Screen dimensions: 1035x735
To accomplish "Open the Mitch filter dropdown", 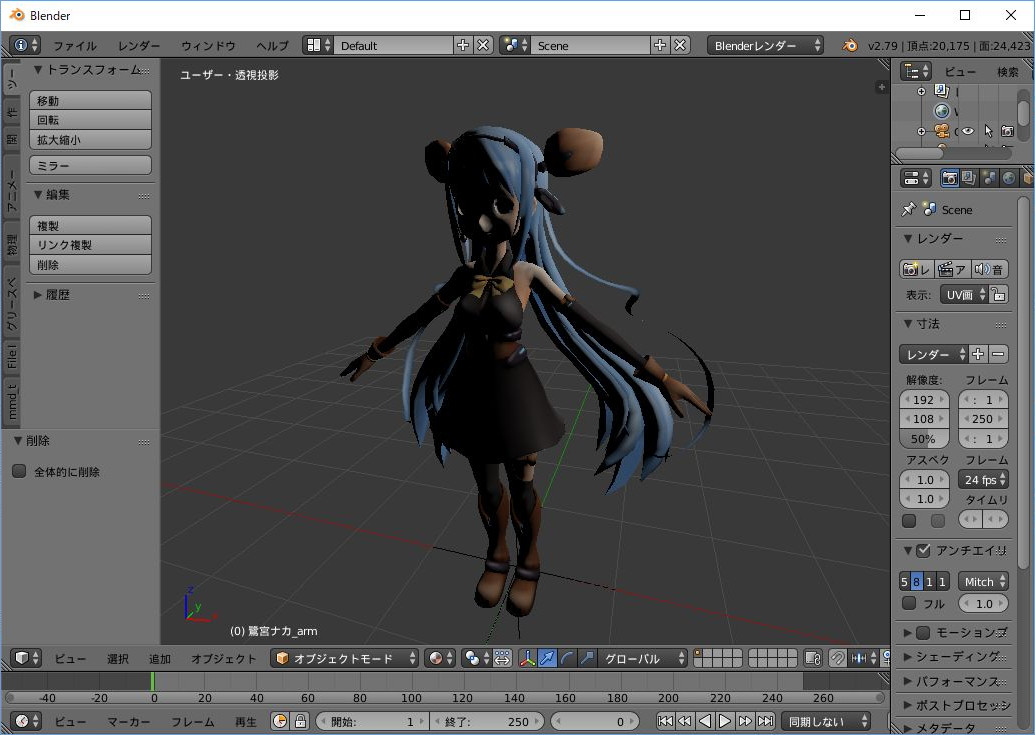I will (984, 581).
